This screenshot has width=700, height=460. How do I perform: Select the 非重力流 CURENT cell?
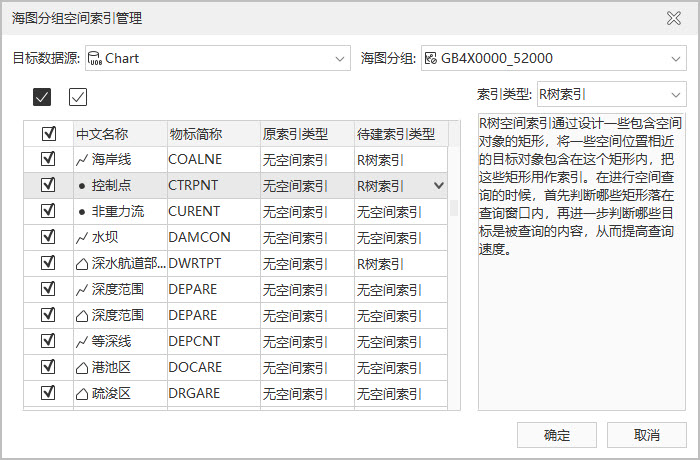(212, 211)
